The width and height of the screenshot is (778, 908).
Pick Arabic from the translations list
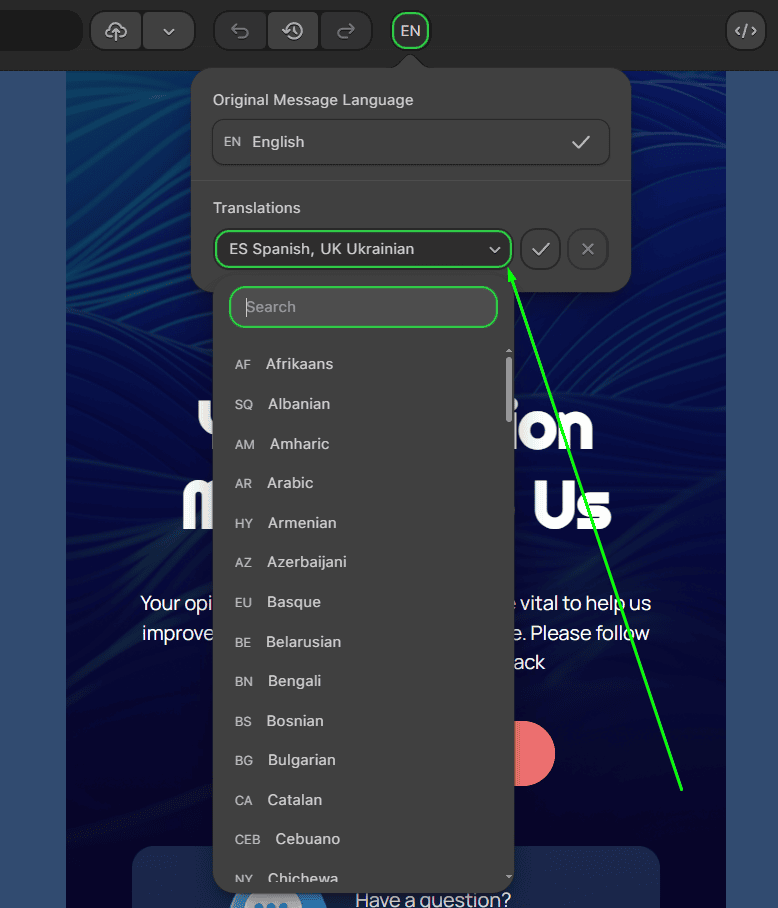290,483
